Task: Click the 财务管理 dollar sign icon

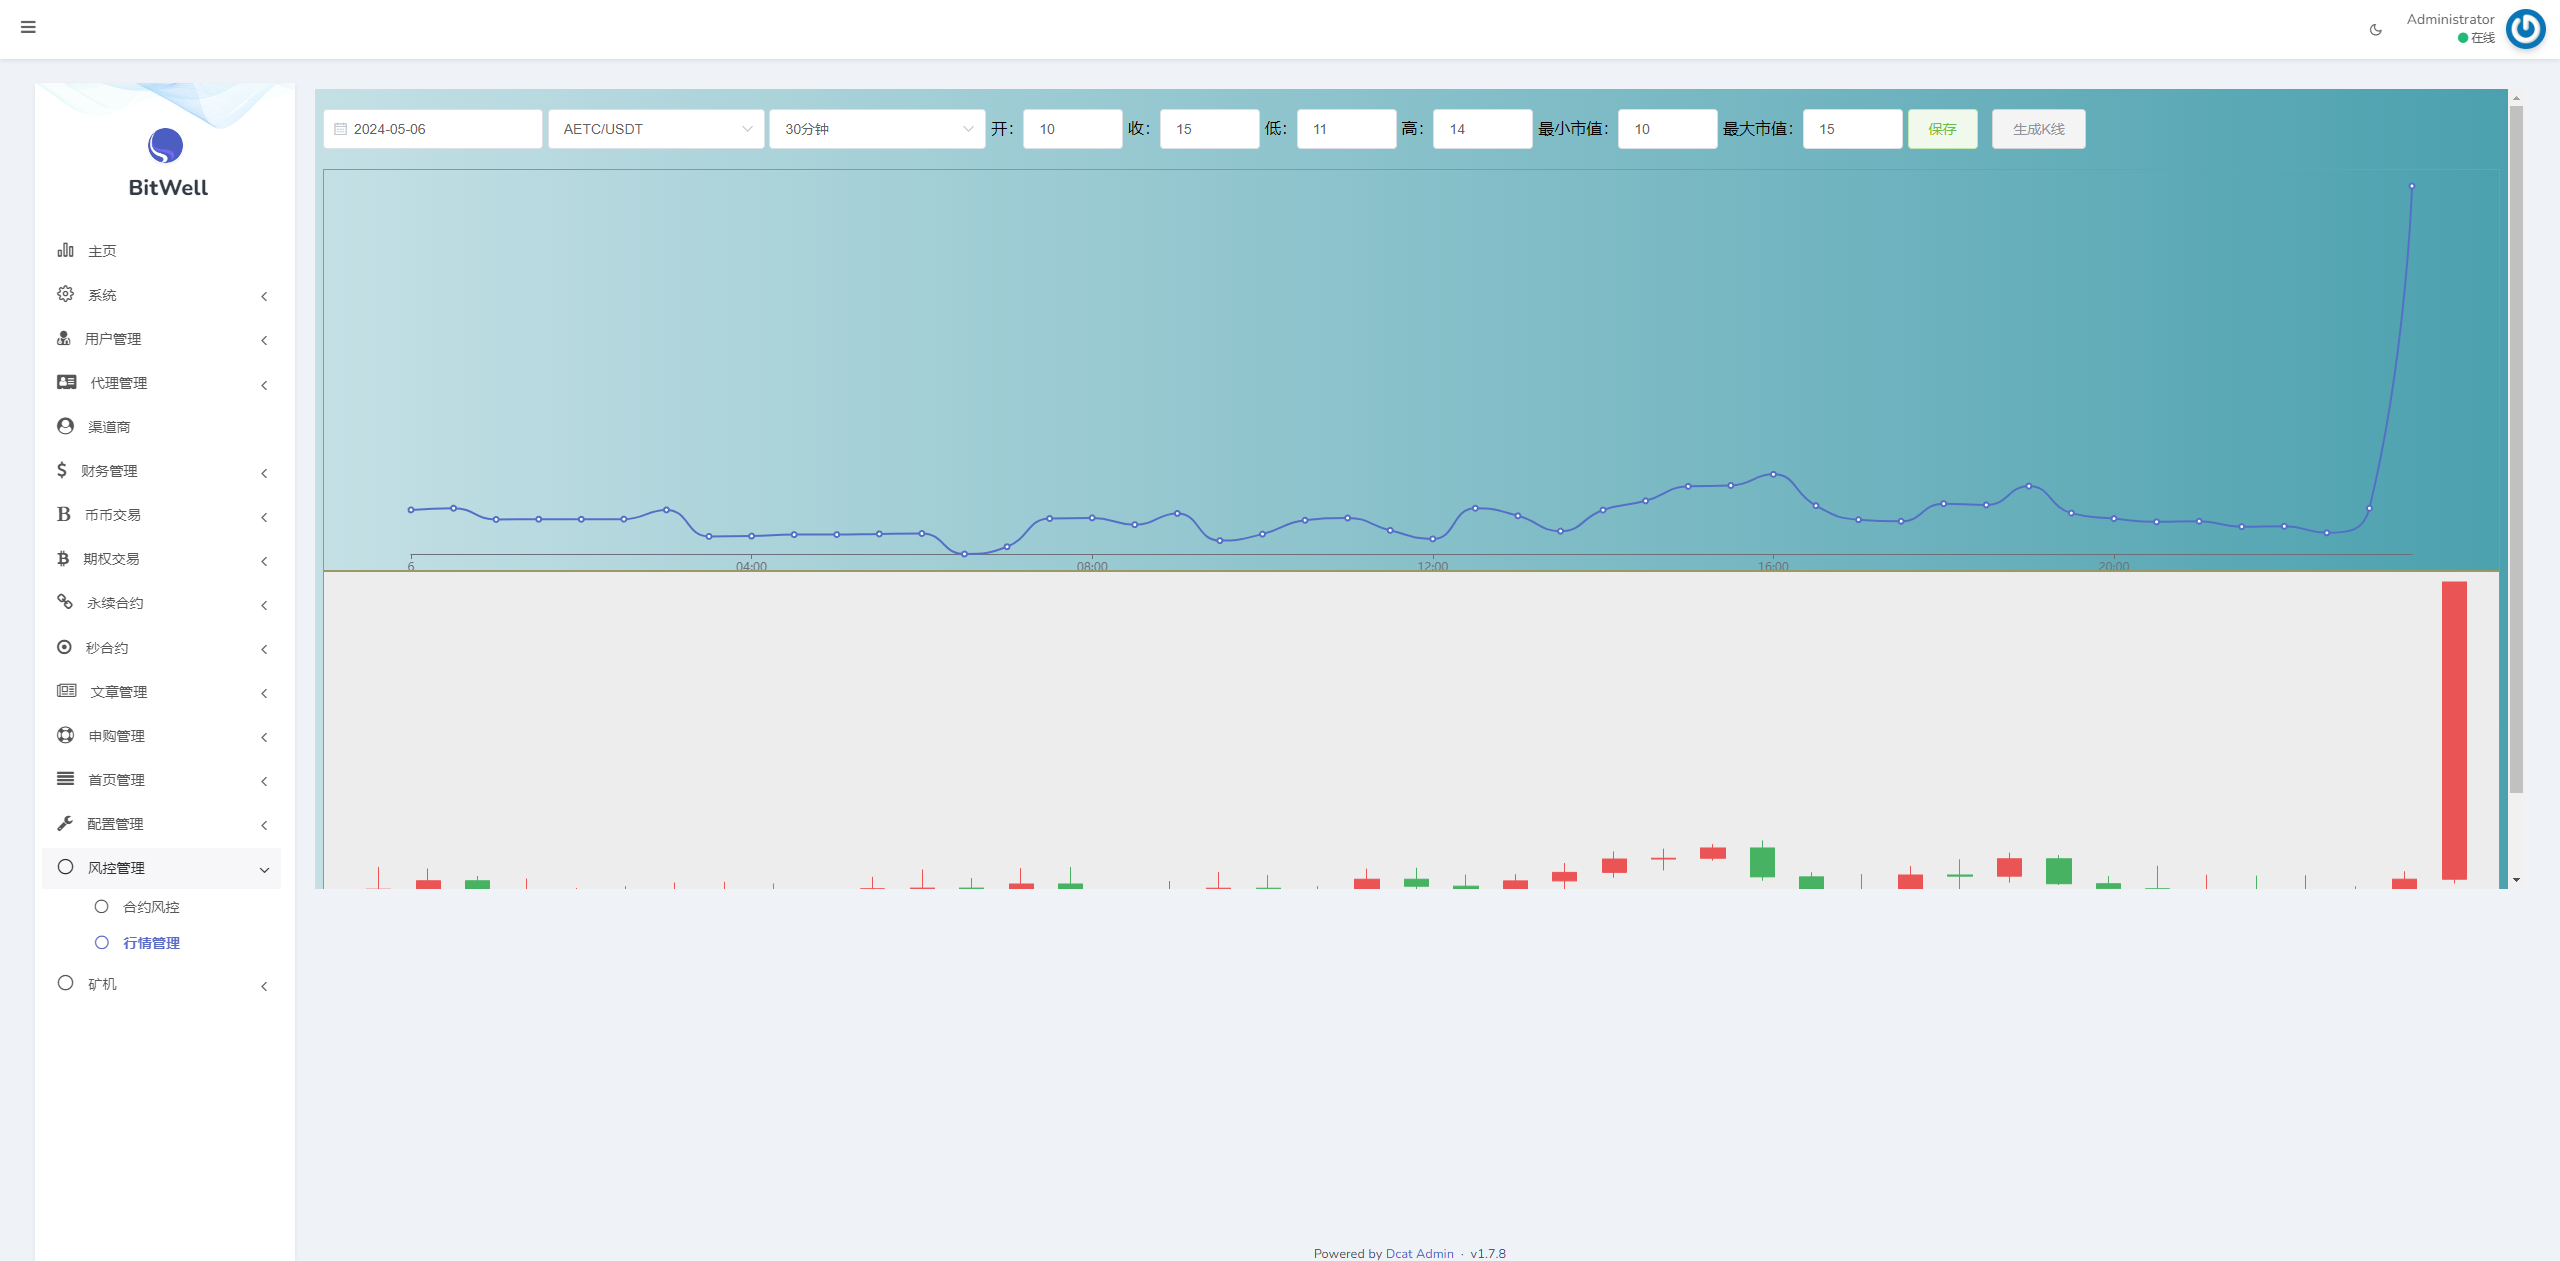Action: pos(62,470)
